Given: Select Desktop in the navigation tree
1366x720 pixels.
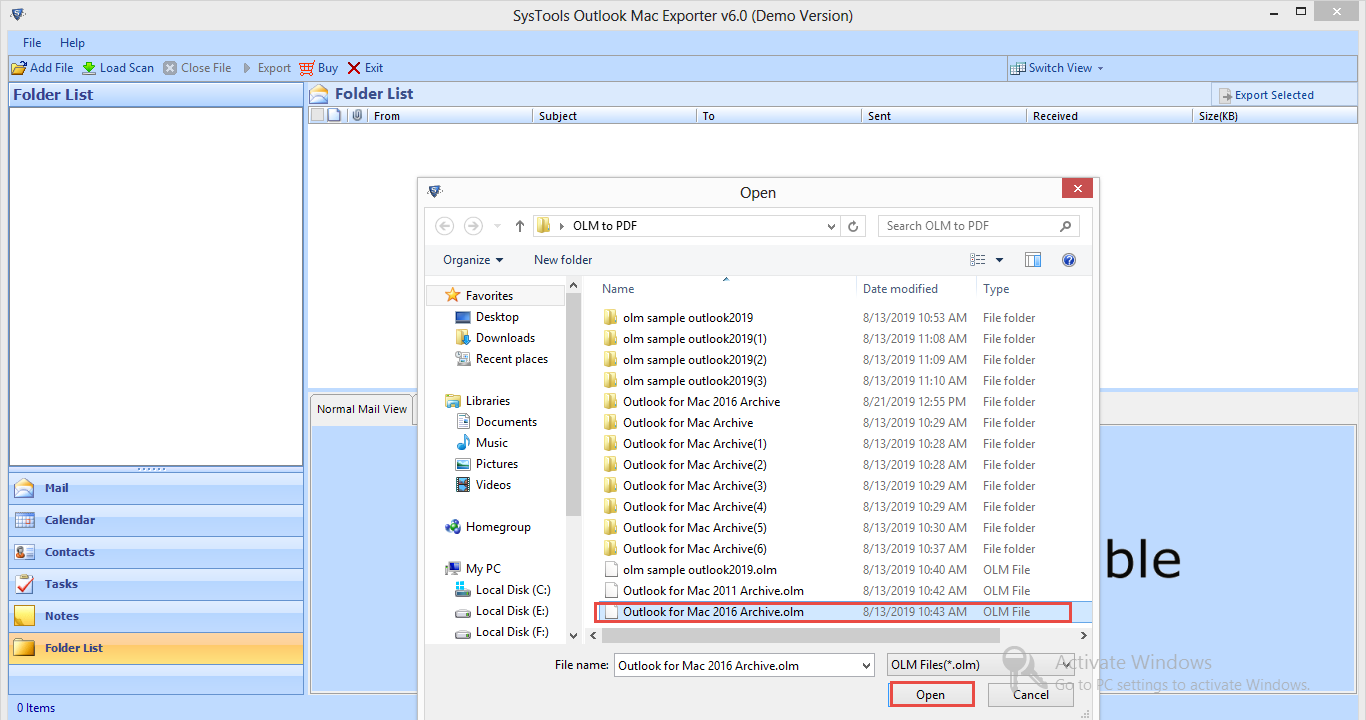Looking at the screenshot, I should [x=497, y=317].
